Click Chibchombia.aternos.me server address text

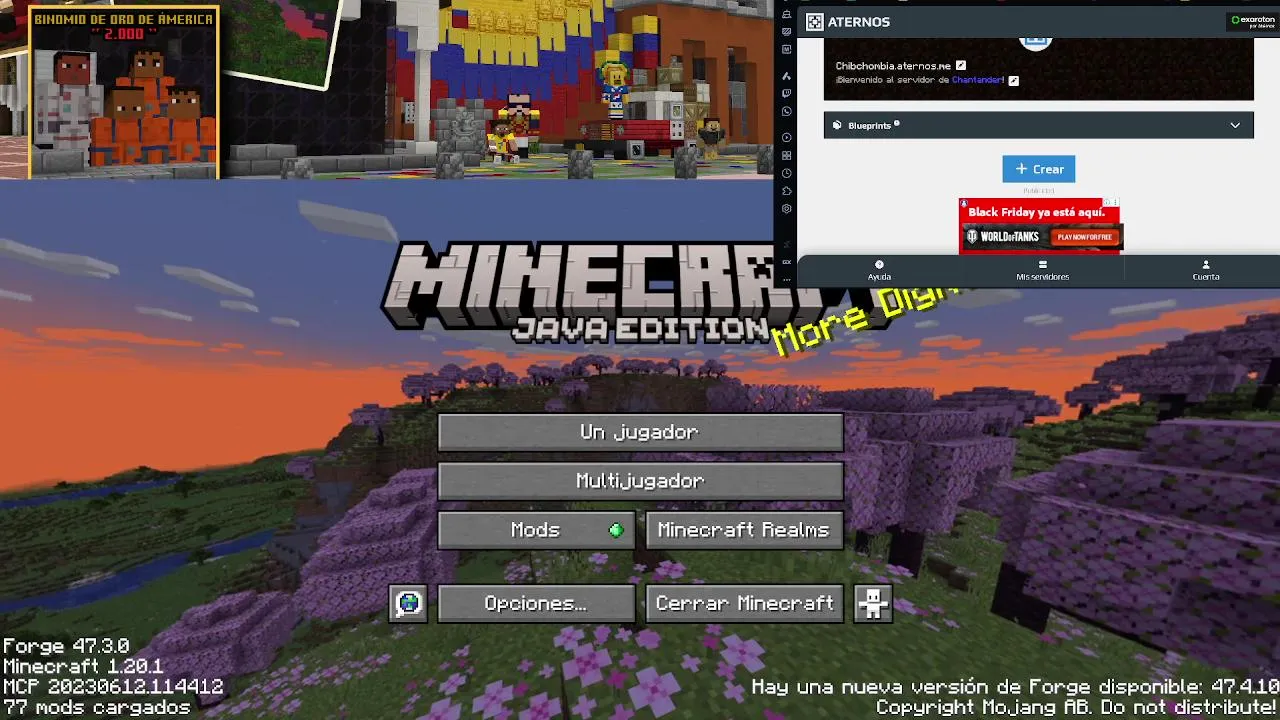pos(893,66)
